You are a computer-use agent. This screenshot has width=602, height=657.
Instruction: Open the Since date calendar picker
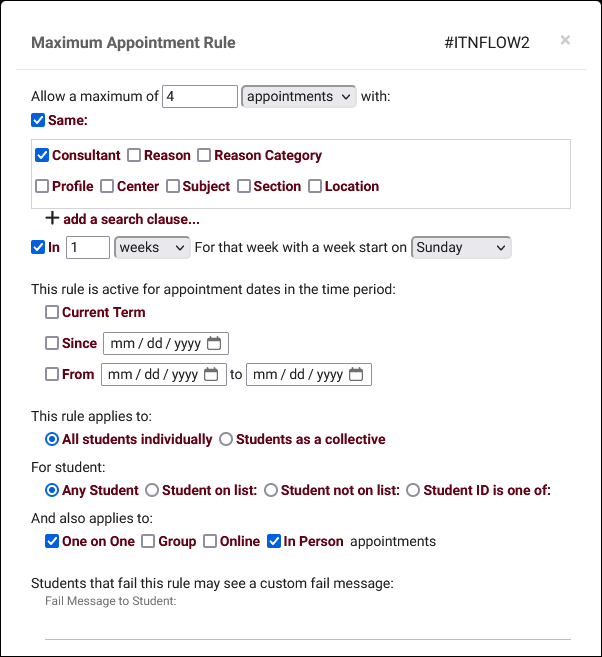point(214,344)
